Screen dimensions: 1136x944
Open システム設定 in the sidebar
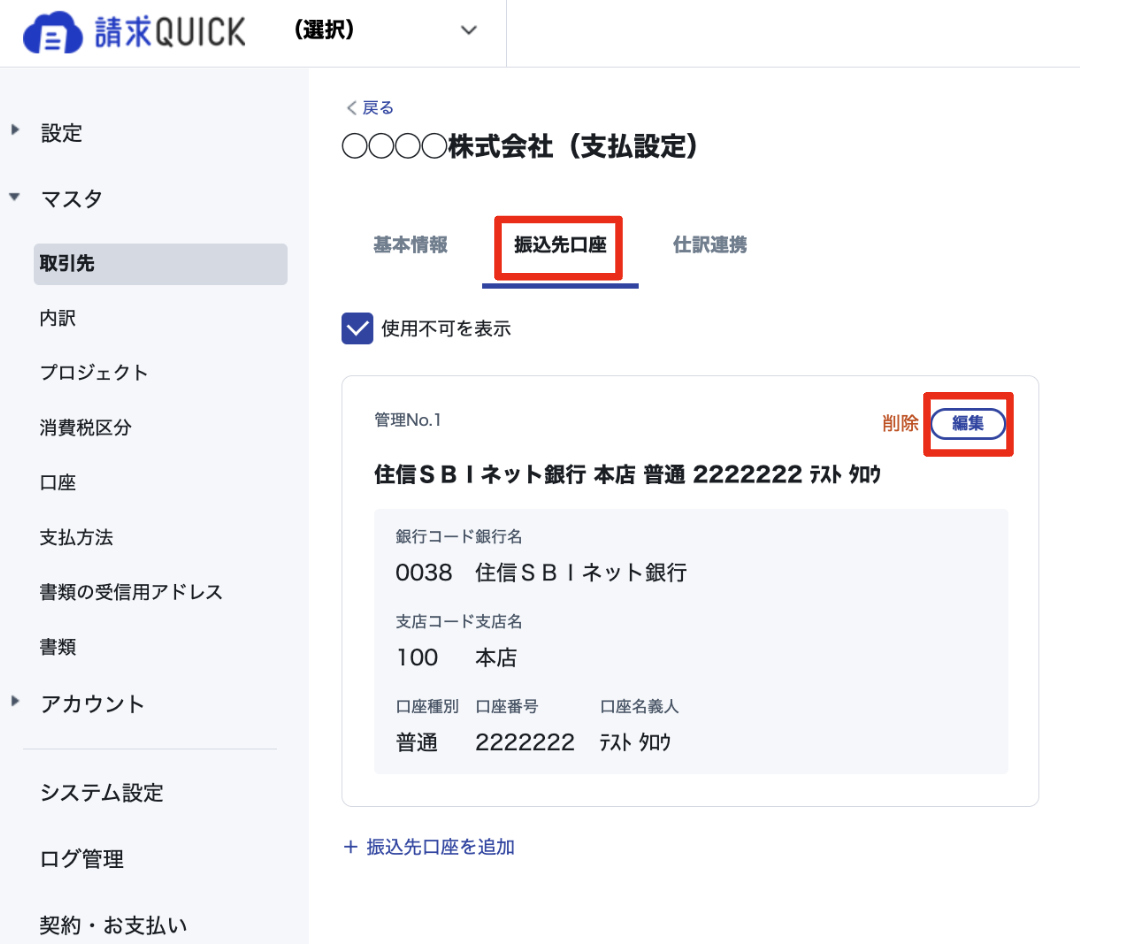pos(102,793)
